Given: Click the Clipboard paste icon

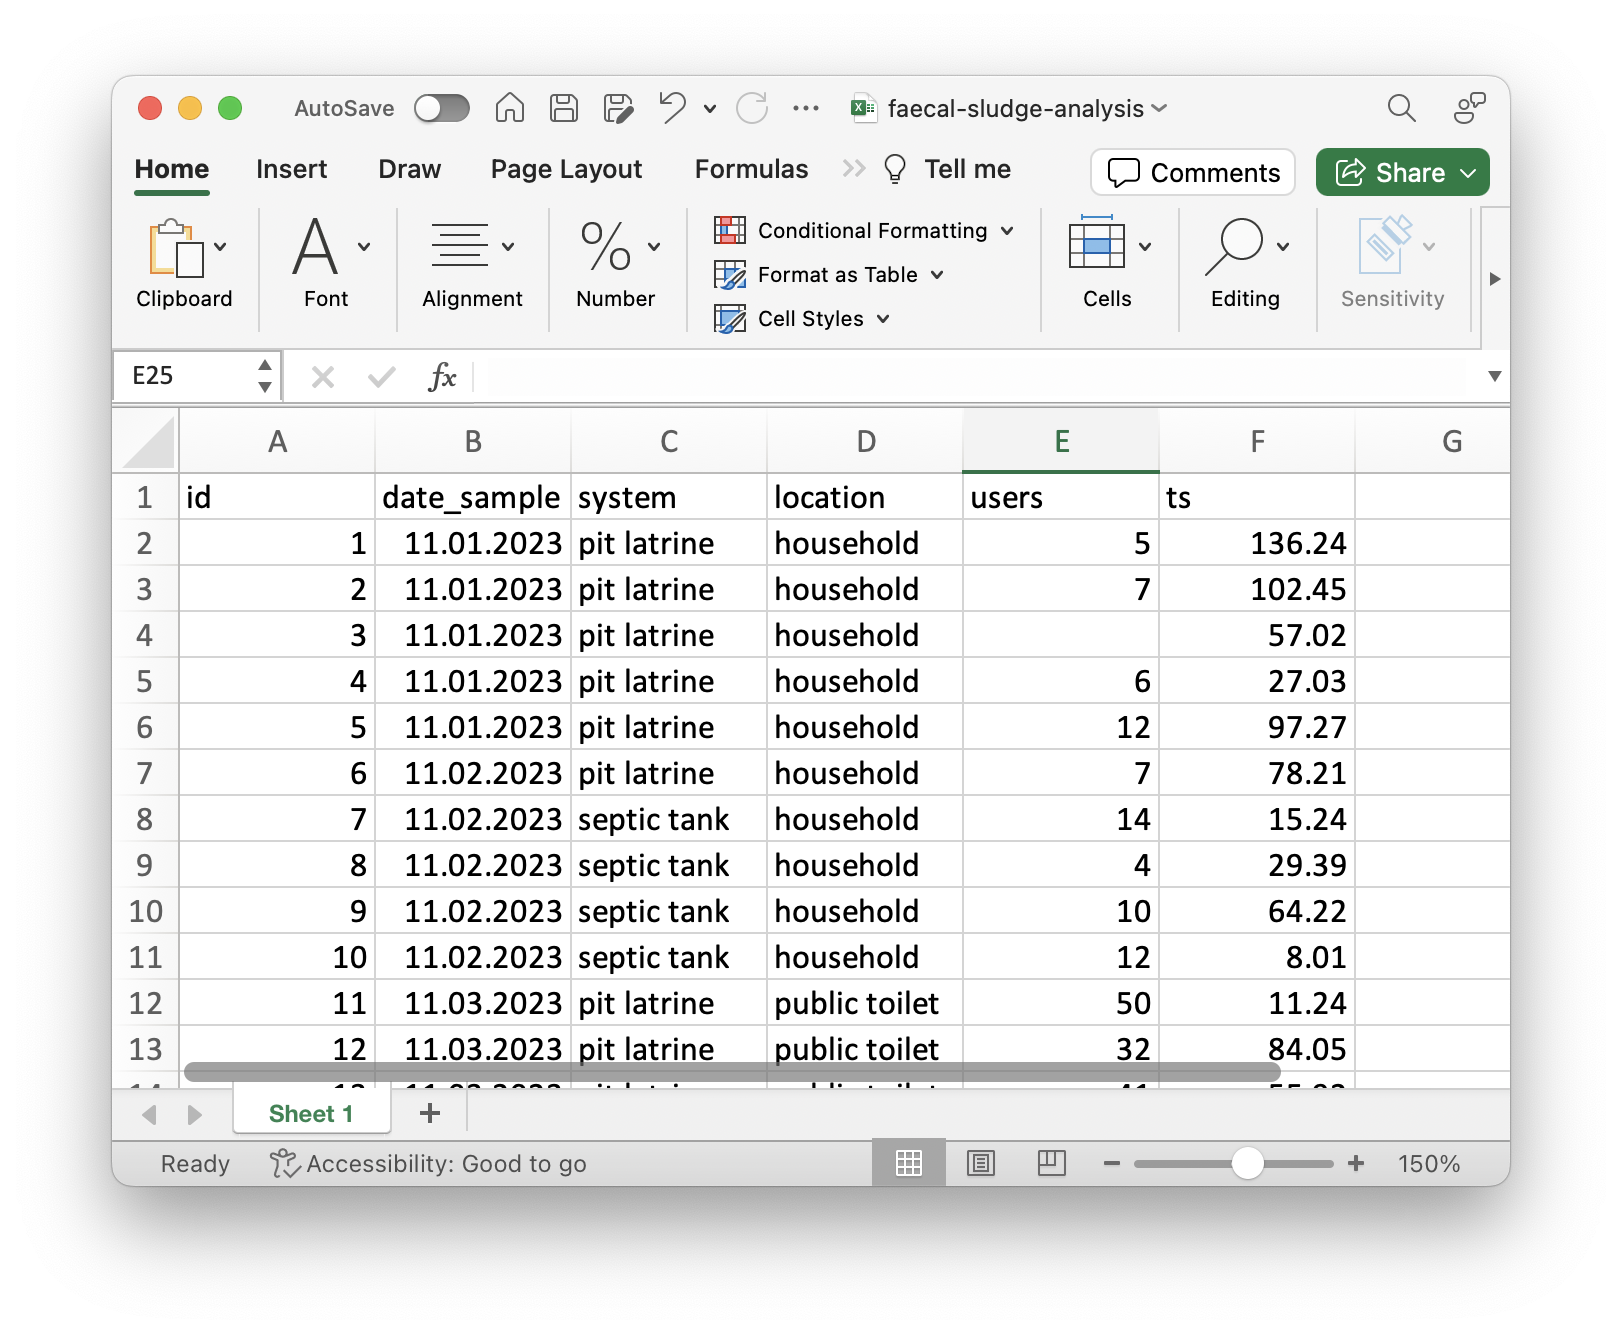Looking at the screenshot, I should click(x=176, y=247).
